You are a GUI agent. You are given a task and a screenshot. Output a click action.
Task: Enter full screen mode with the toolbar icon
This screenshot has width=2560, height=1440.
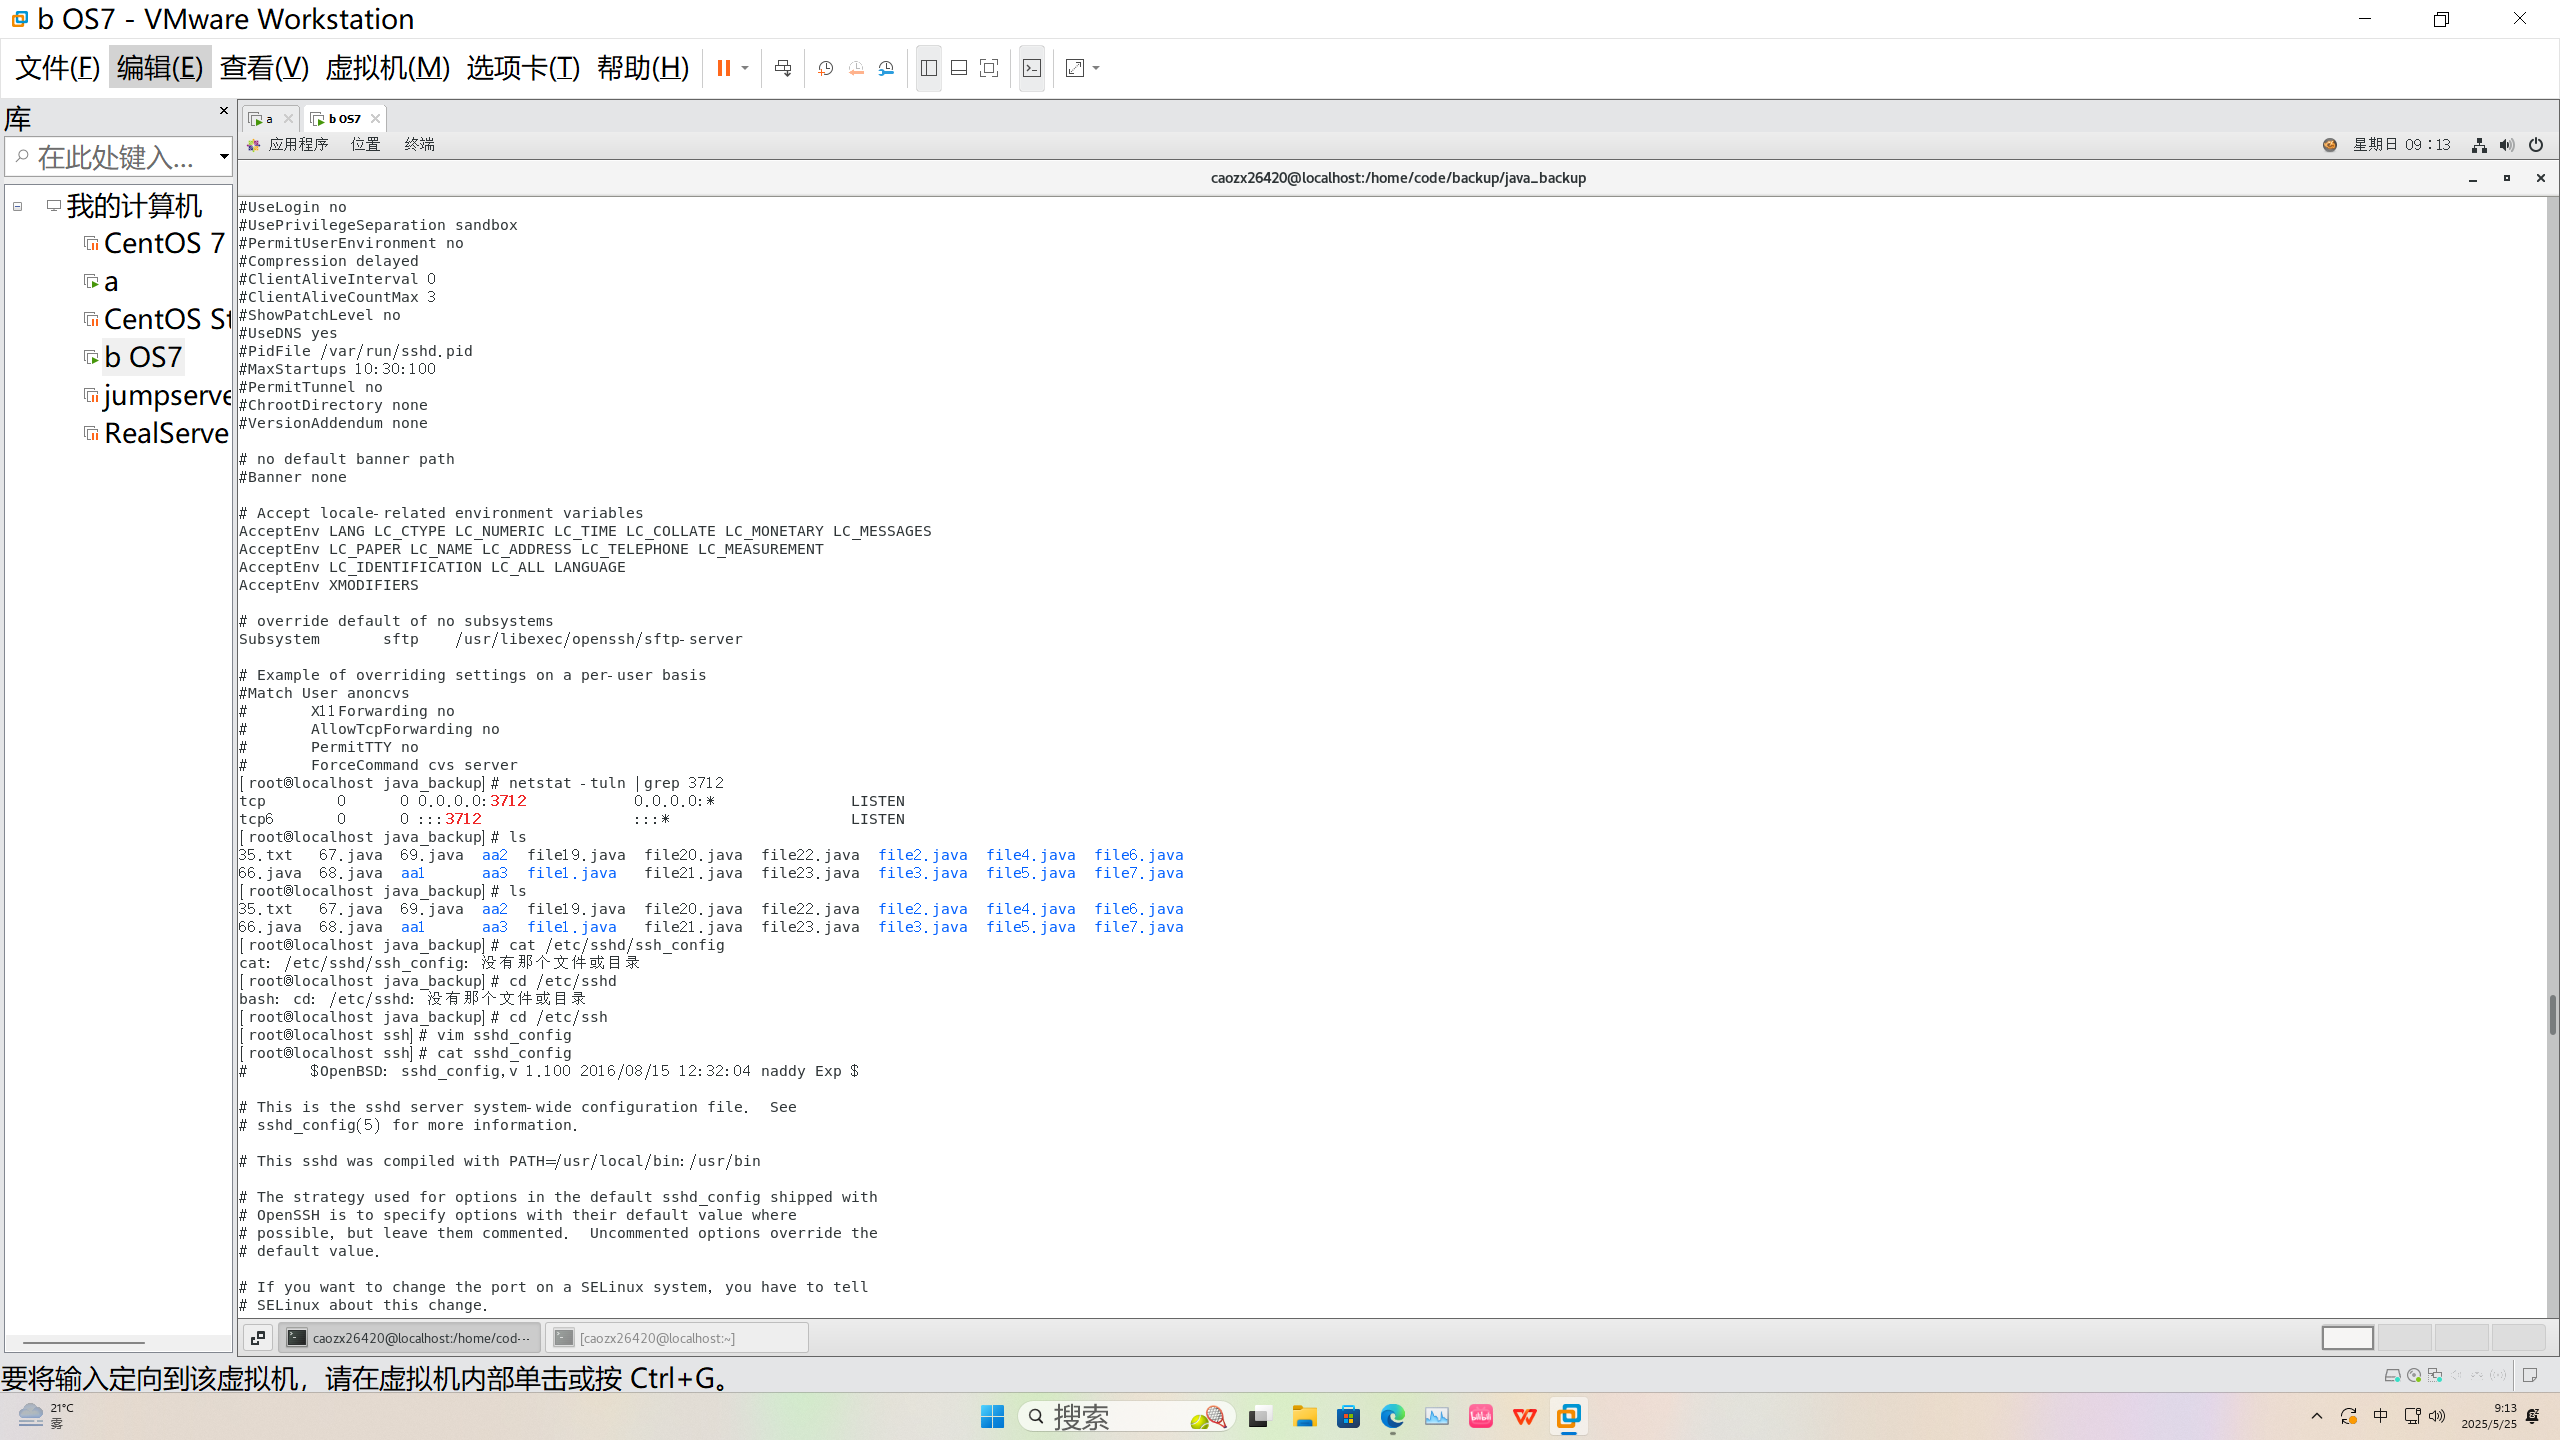click(x=989, y=68)
